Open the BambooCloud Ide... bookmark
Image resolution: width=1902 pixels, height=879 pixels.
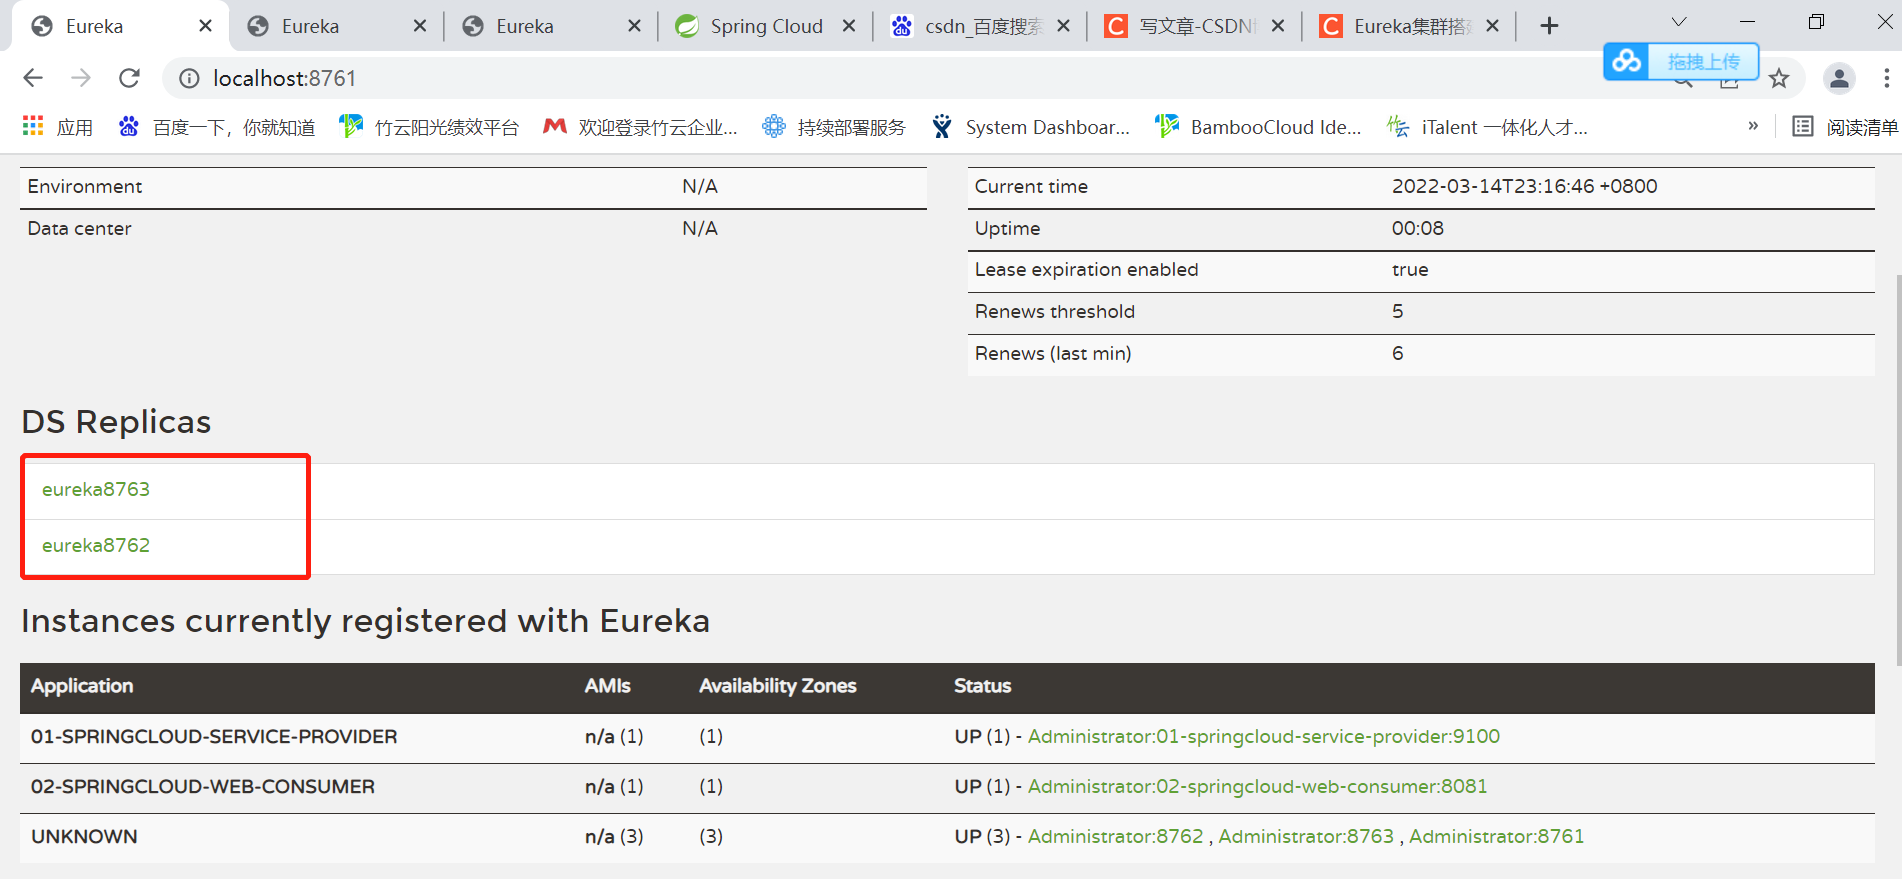[1258, 127]
